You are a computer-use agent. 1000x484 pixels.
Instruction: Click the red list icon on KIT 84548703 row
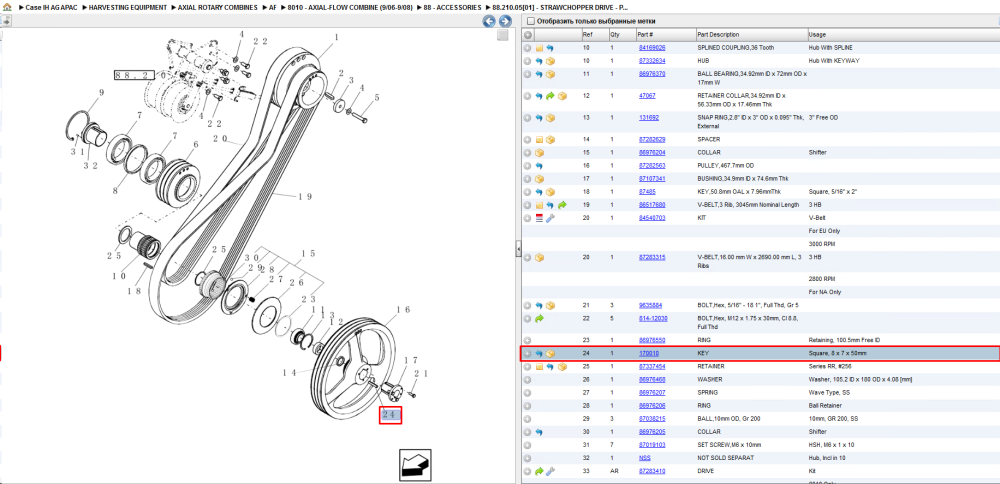click(x=539, y=218)
